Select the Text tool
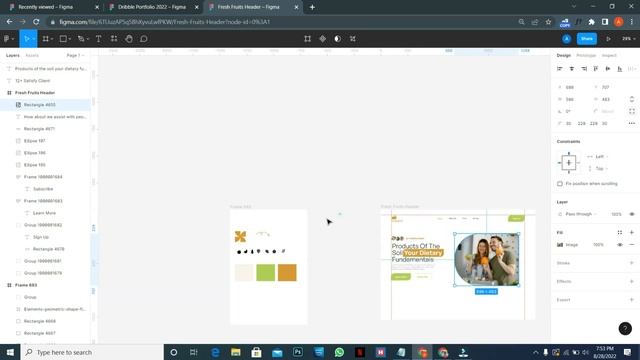640x360 pixels. click(98, 39)
